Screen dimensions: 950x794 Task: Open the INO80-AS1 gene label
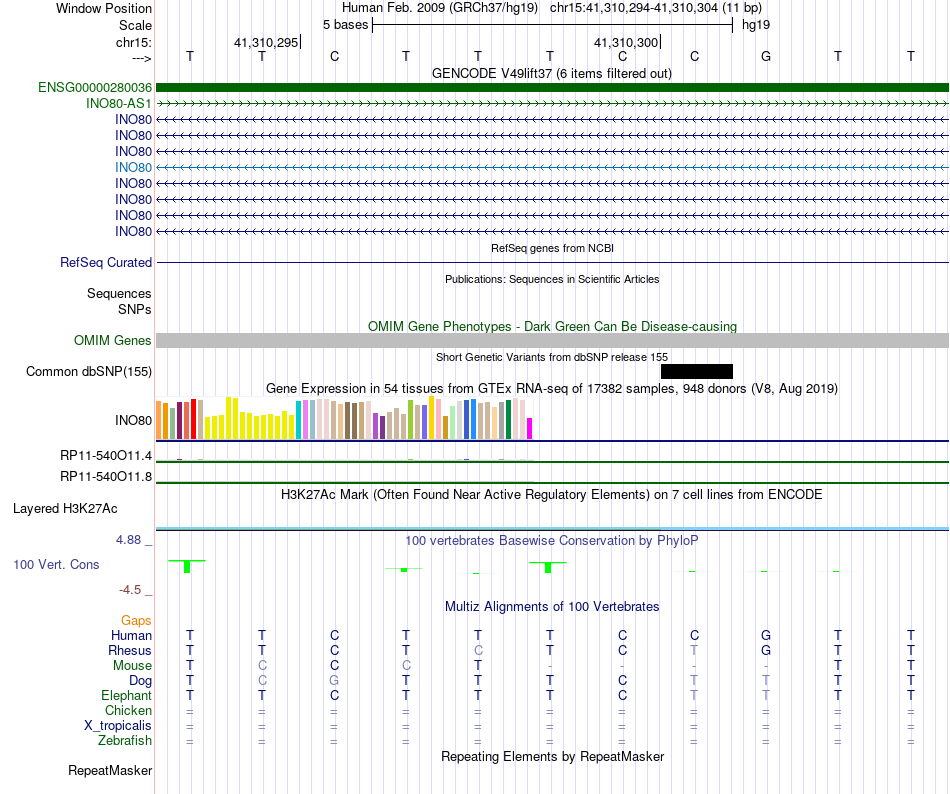point(119,103)
